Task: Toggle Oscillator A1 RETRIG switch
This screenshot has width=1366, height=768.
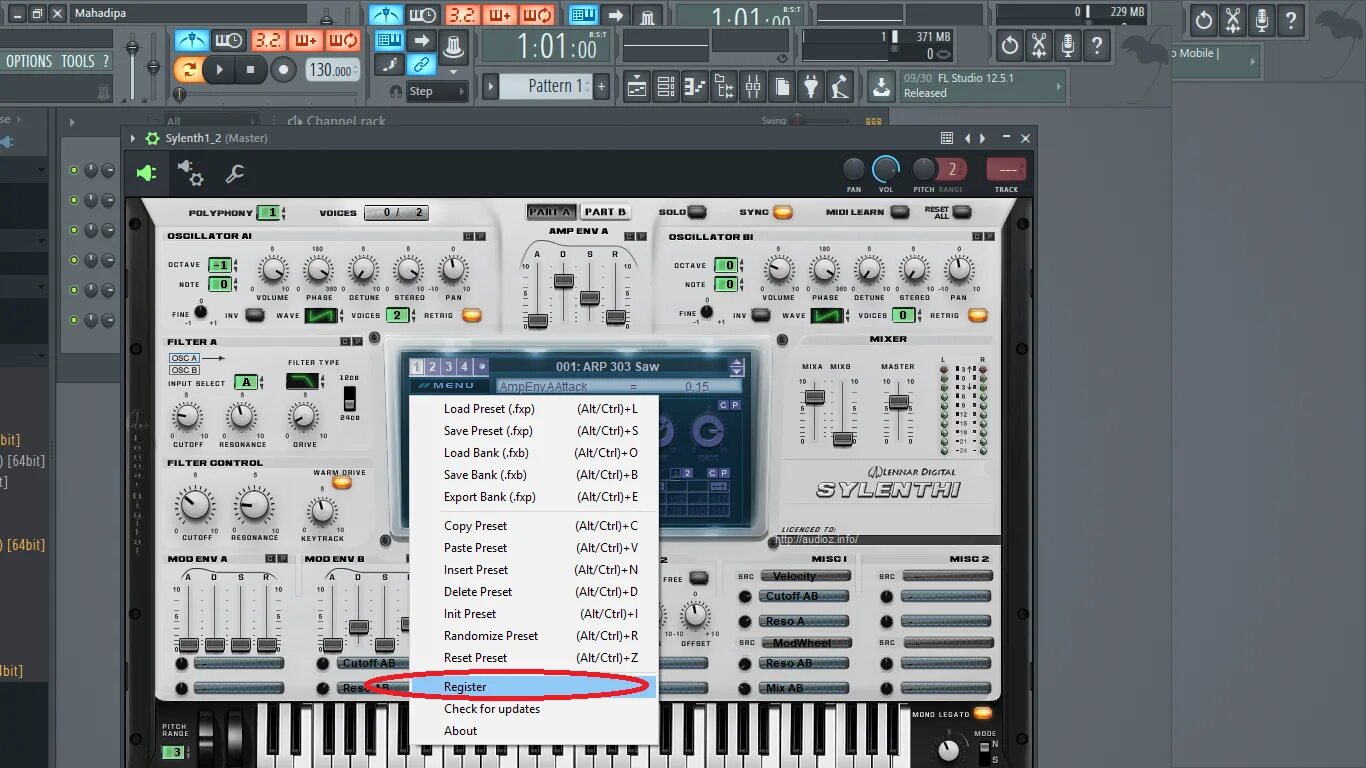Action: tap(472, 315)
